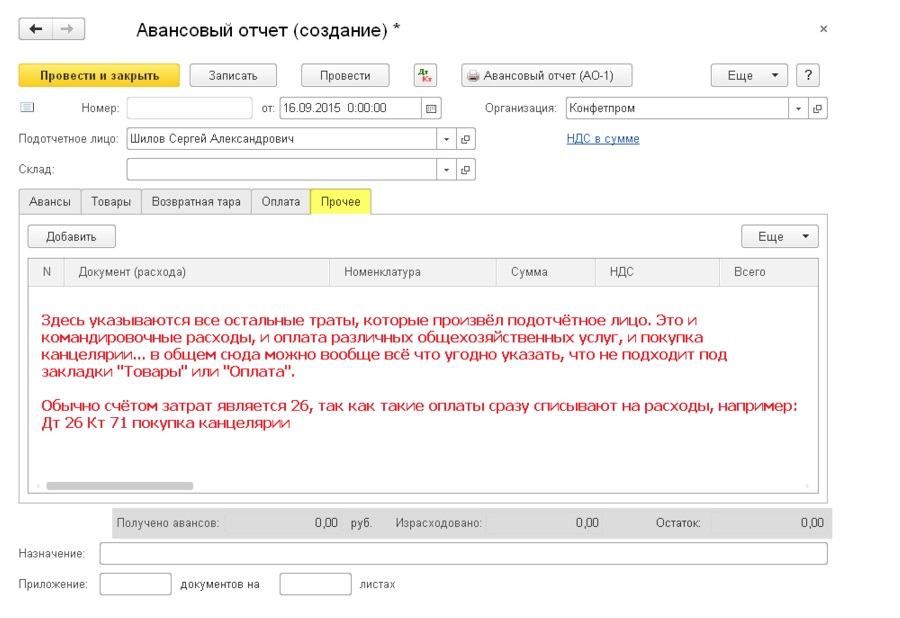
Task: Switch to the Оплата tab
Action: (x=281, y=202)
